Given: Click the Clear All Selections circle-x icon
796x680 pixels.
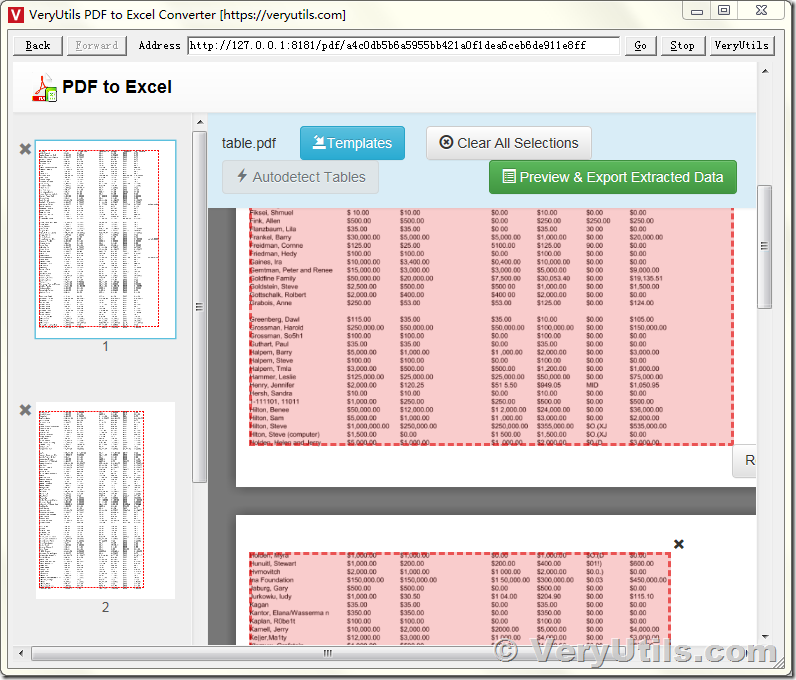Looking at the screenshot, I should pos(446,142).
